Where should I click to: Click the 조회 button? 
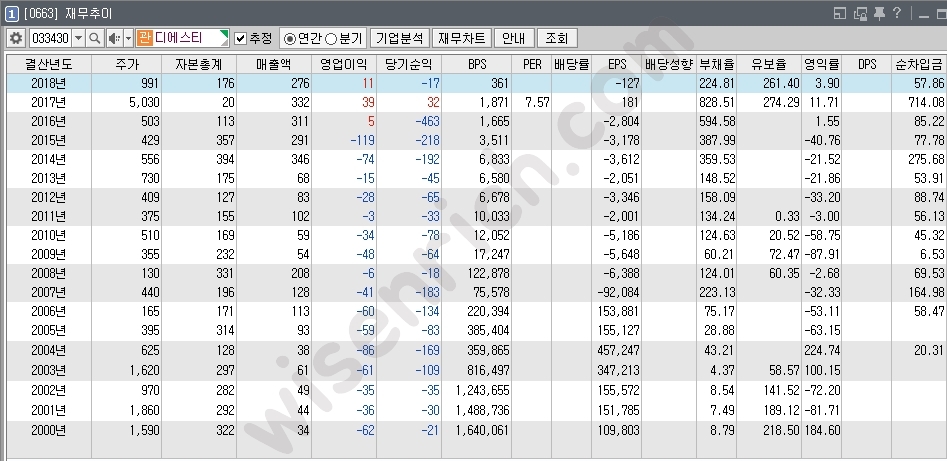[557, 38]
